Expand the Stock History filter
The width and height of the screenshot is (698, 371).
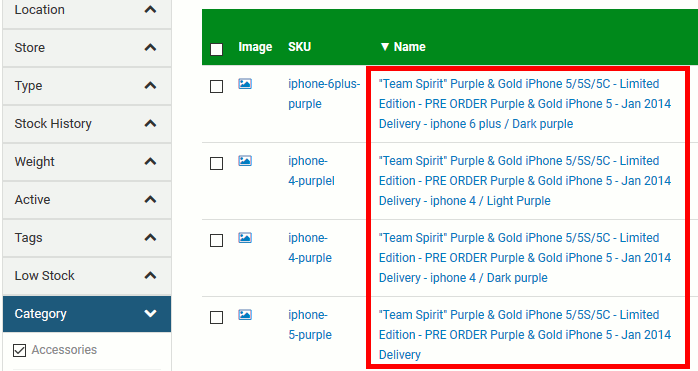point(87,123)
